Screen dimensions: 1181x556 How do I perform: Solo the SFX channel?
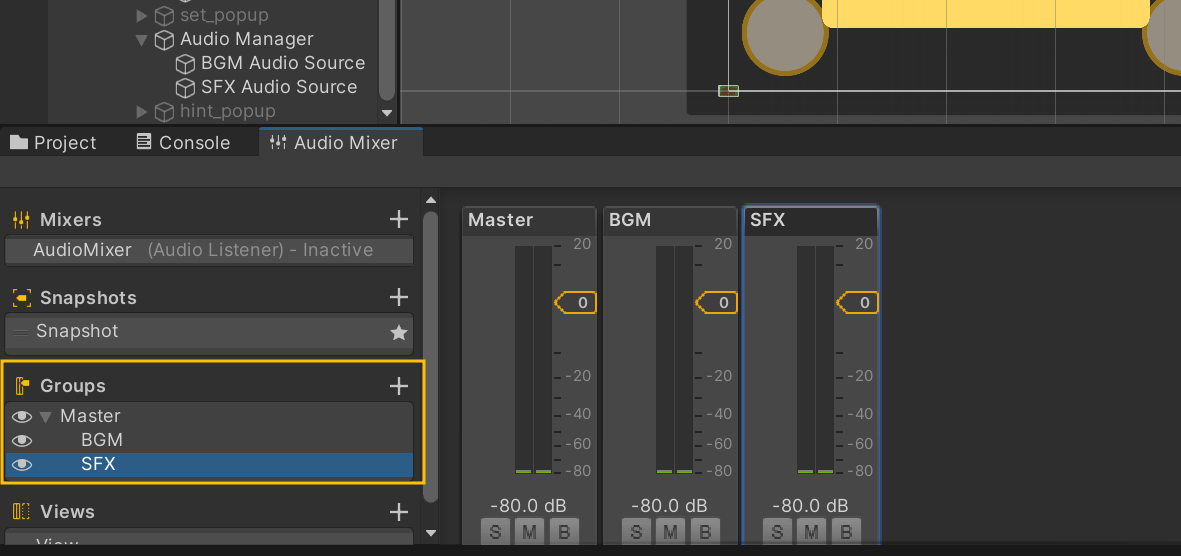pos(777,532)
